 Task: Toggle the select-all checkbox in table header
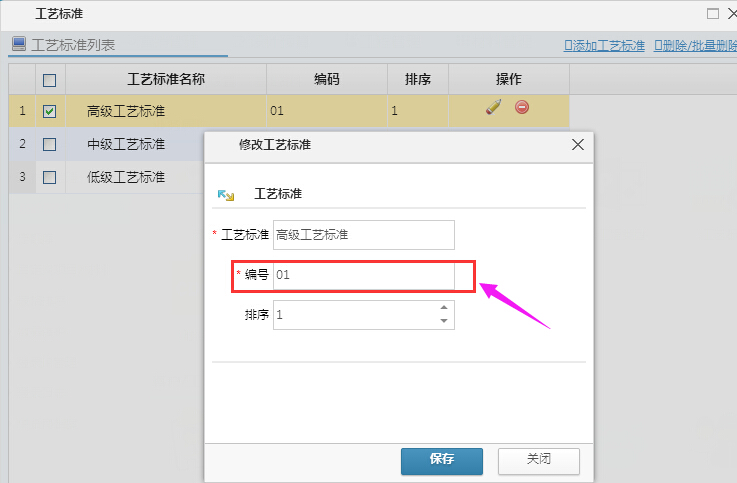(x=49, y=80)
